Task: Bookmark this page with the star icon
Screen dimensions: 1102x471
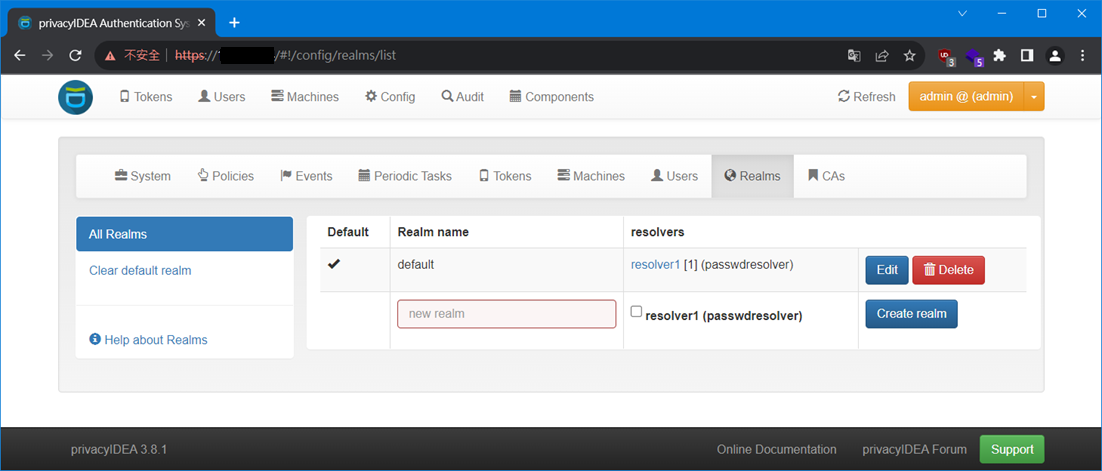Action: (x=909, y=56)
